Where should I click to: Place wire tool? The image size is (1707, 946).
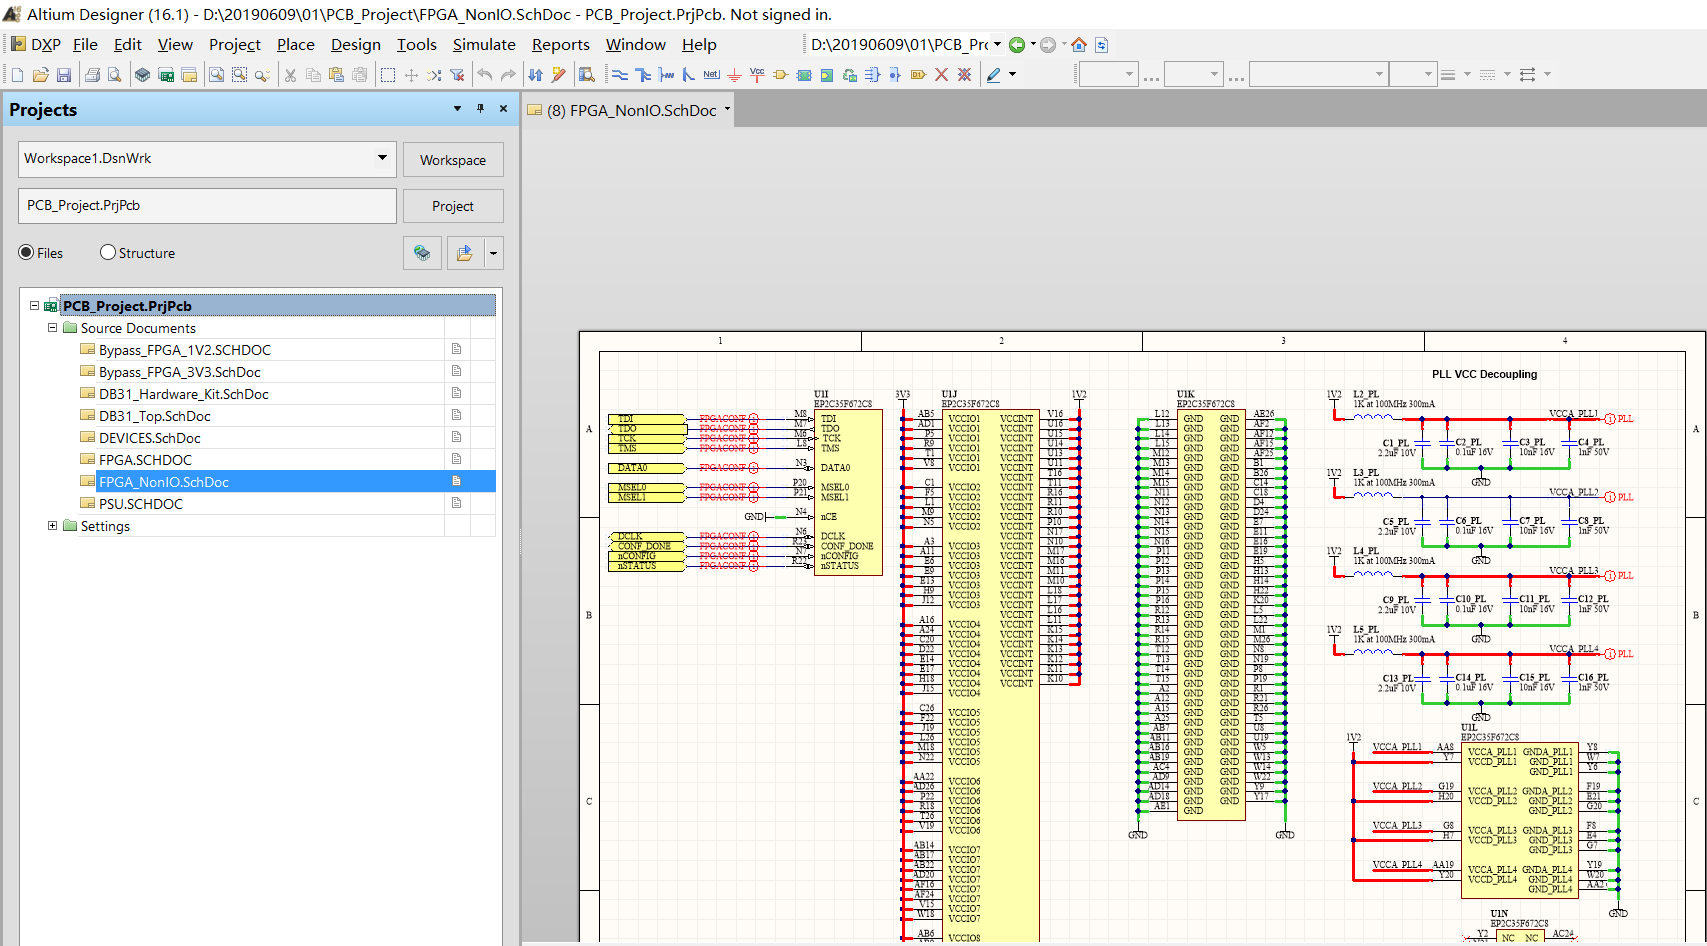point(620,75)
